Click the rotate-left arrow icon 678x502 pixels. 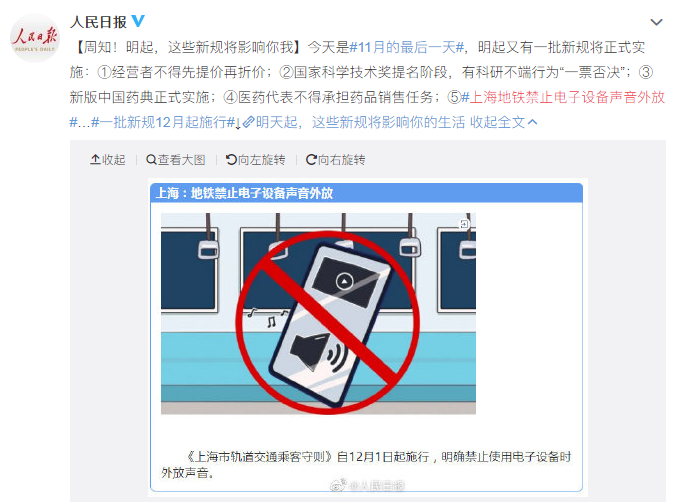click(231, 160)
